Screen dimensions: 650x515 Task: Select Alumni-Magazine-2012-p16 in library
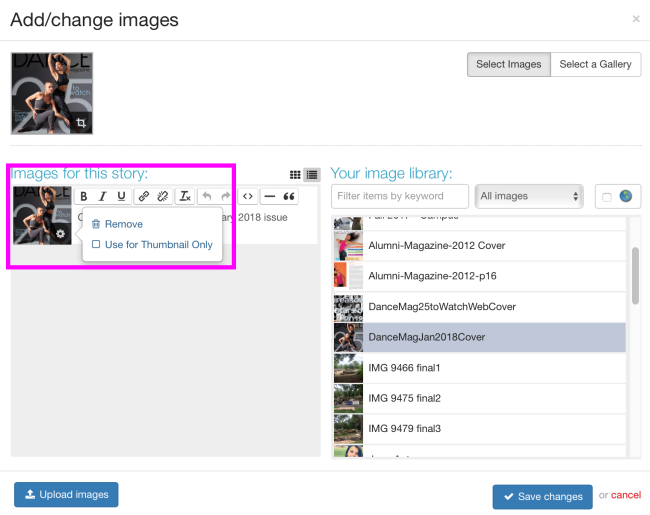(x=480, y=276)
